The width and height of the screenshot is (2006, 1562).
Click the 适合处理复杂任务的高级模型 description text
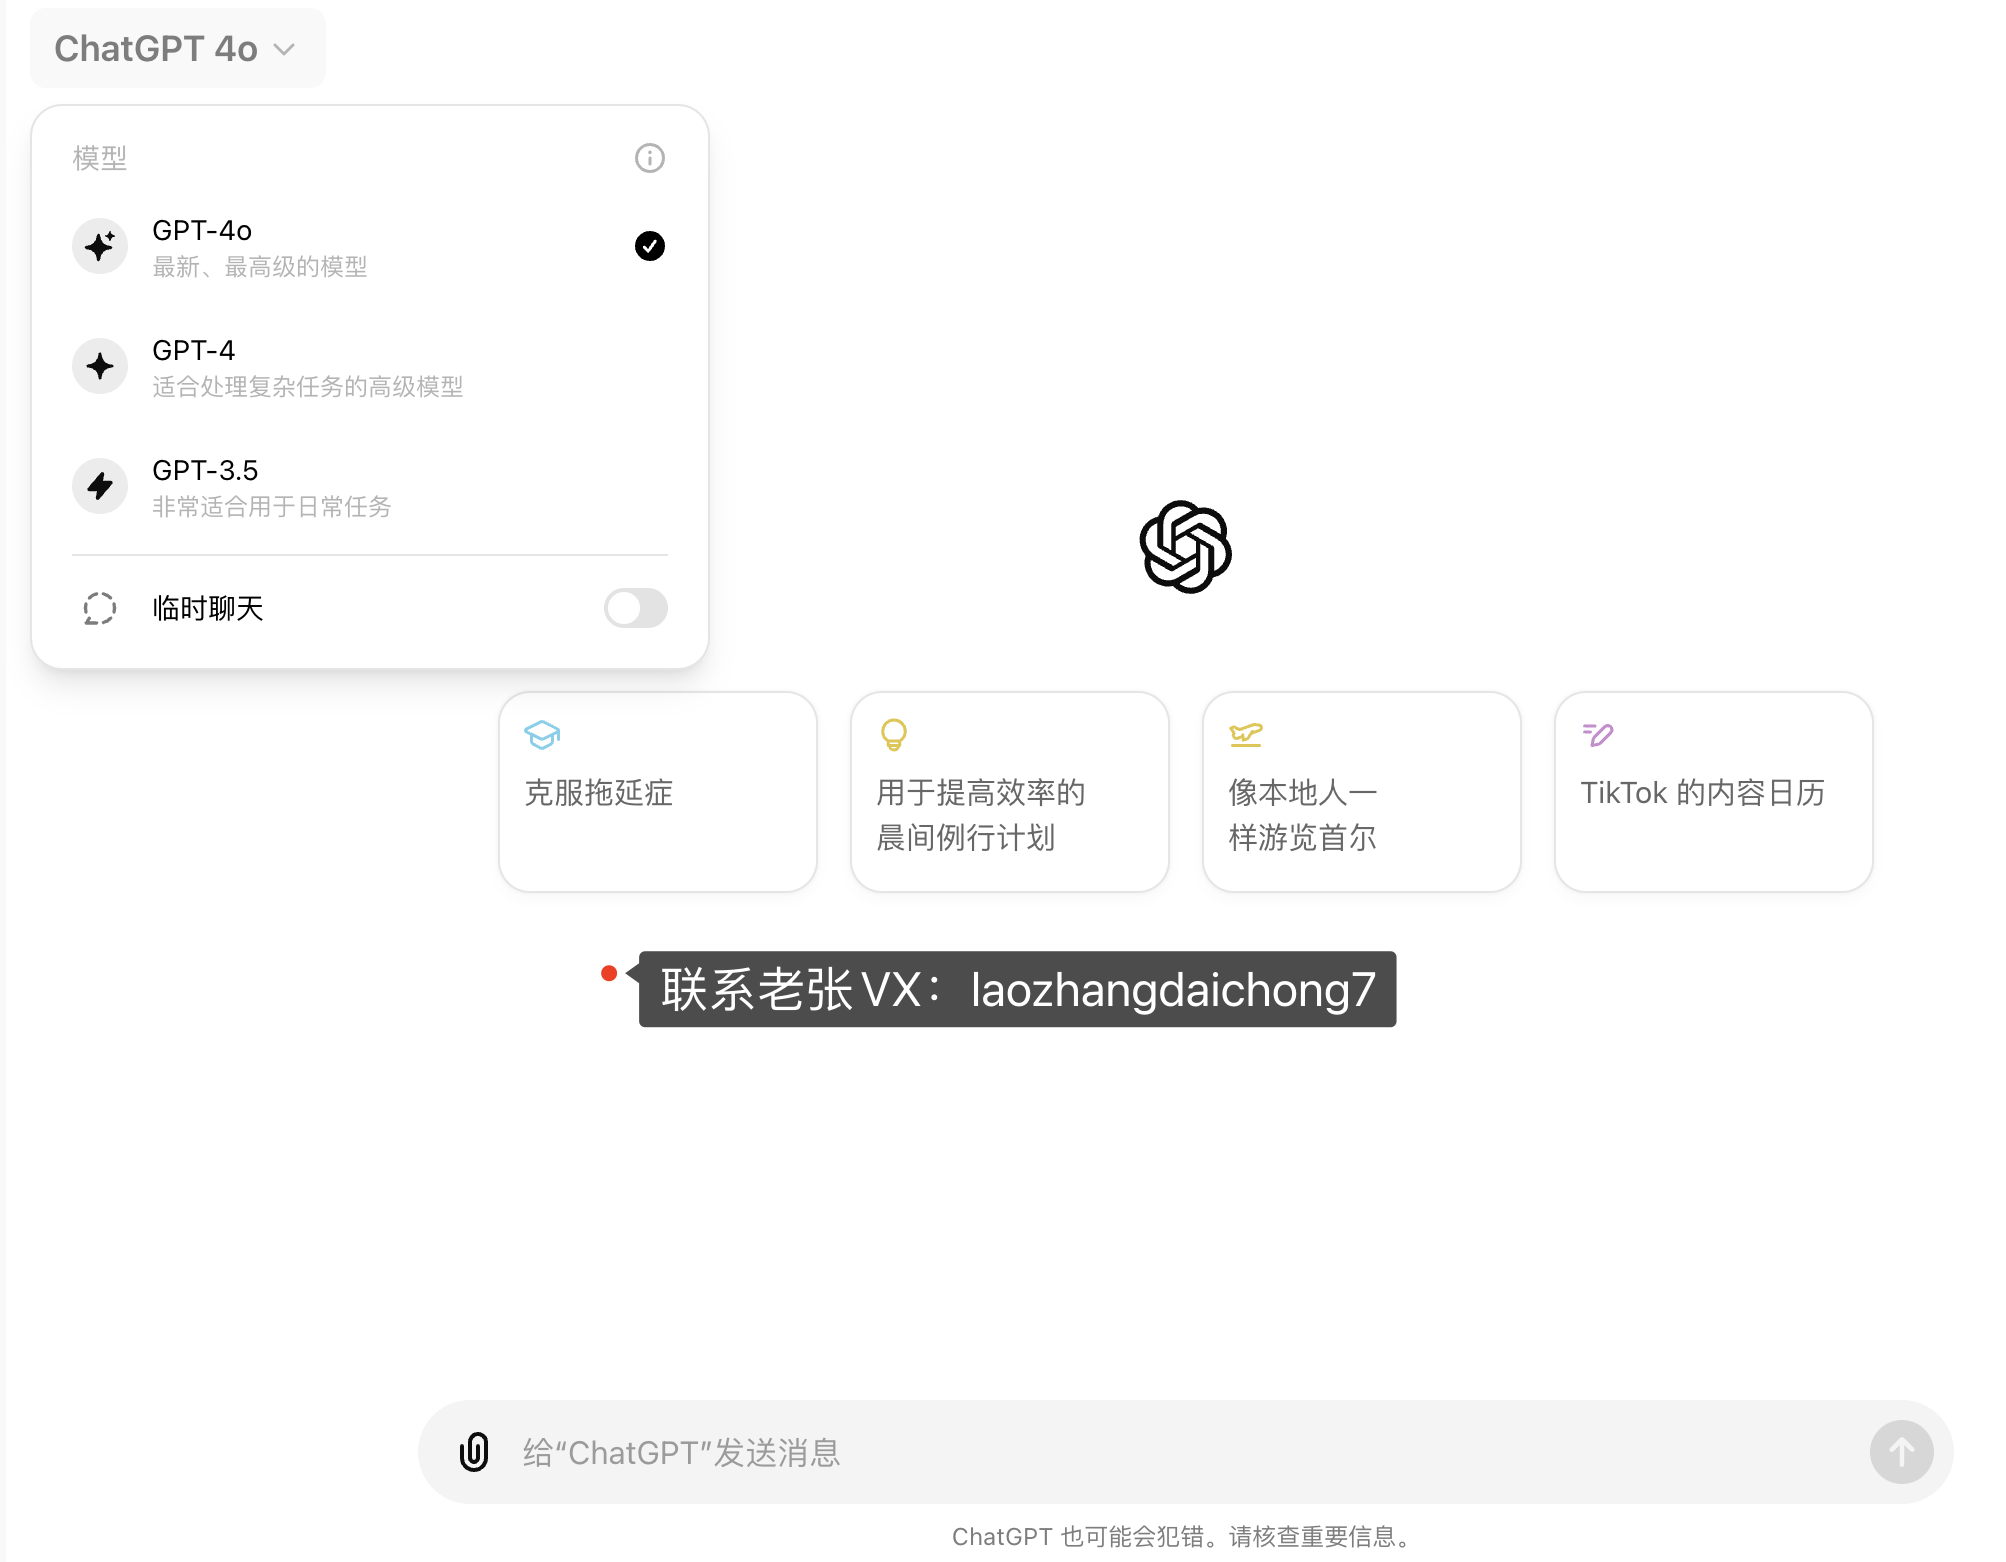tap(308, 387)
